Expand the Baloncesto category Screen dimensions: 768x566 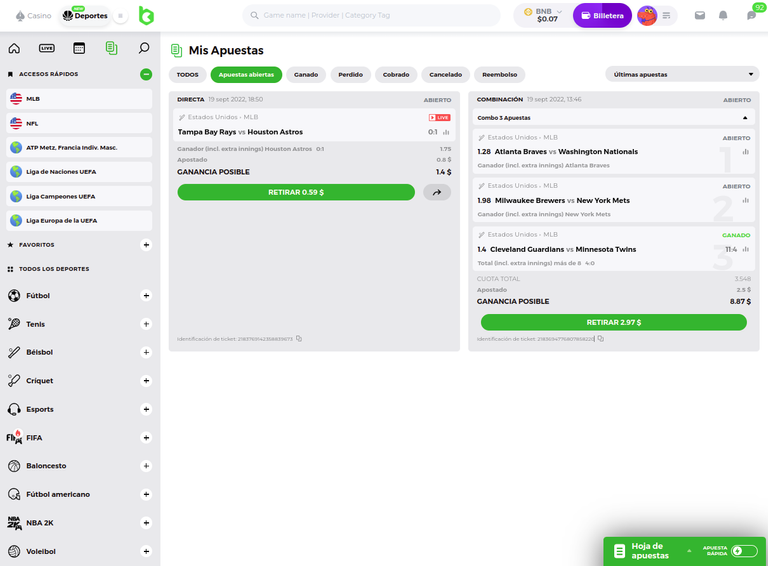pyautogui.click(x=146, y=466)
